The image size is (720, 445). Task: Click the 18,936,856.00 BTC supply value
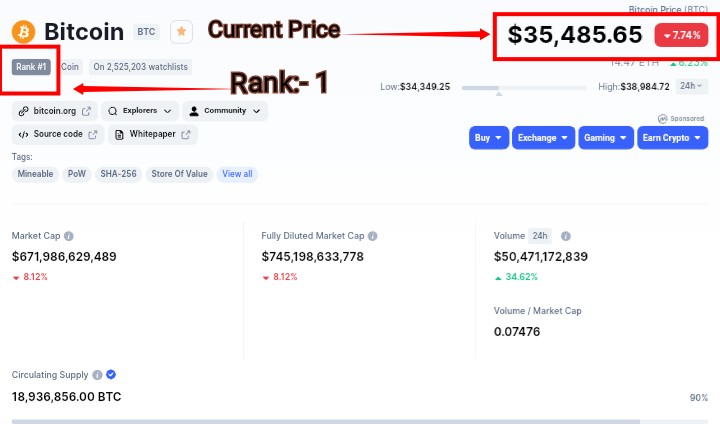(x=67, y=397)
